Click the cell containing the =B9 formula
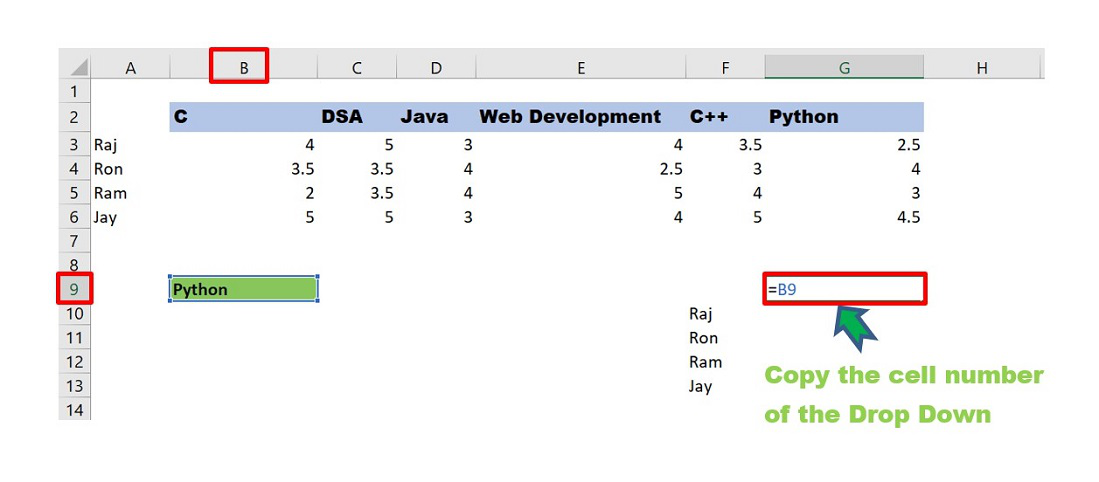 click(x=844, y=289)
